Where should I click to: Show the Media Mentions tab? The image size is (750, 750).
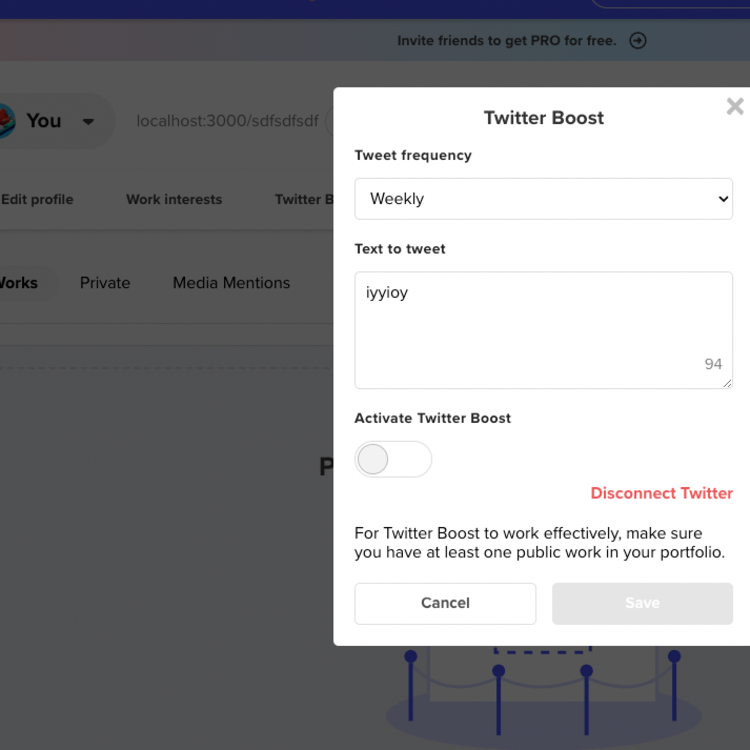pos(231,283)
